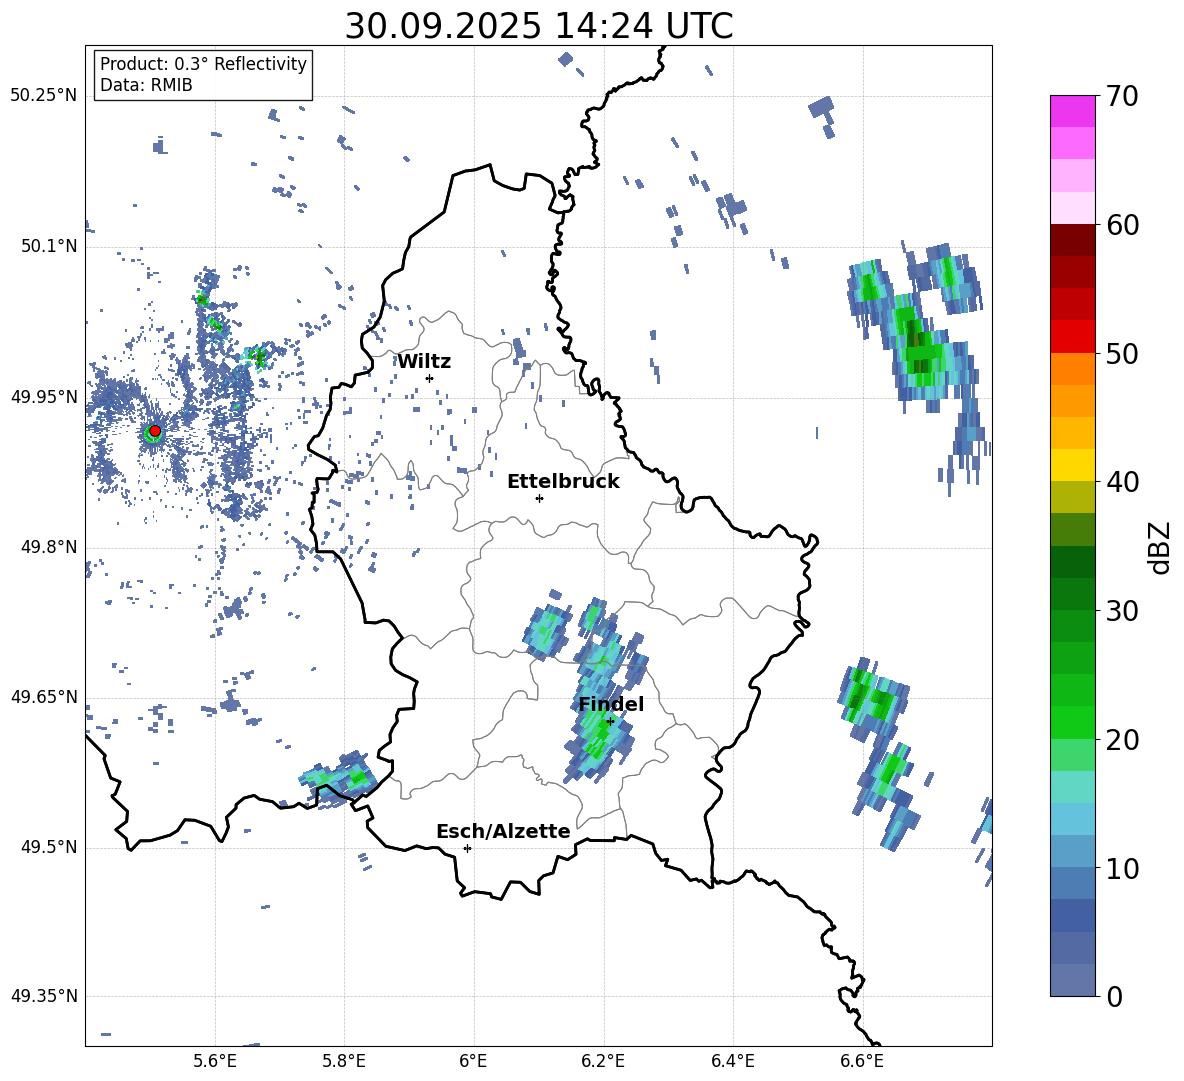Screen dimensions: 1184x1081
Task: Click the 50 colorbar tick label
Action: [x=1122, y=353]
